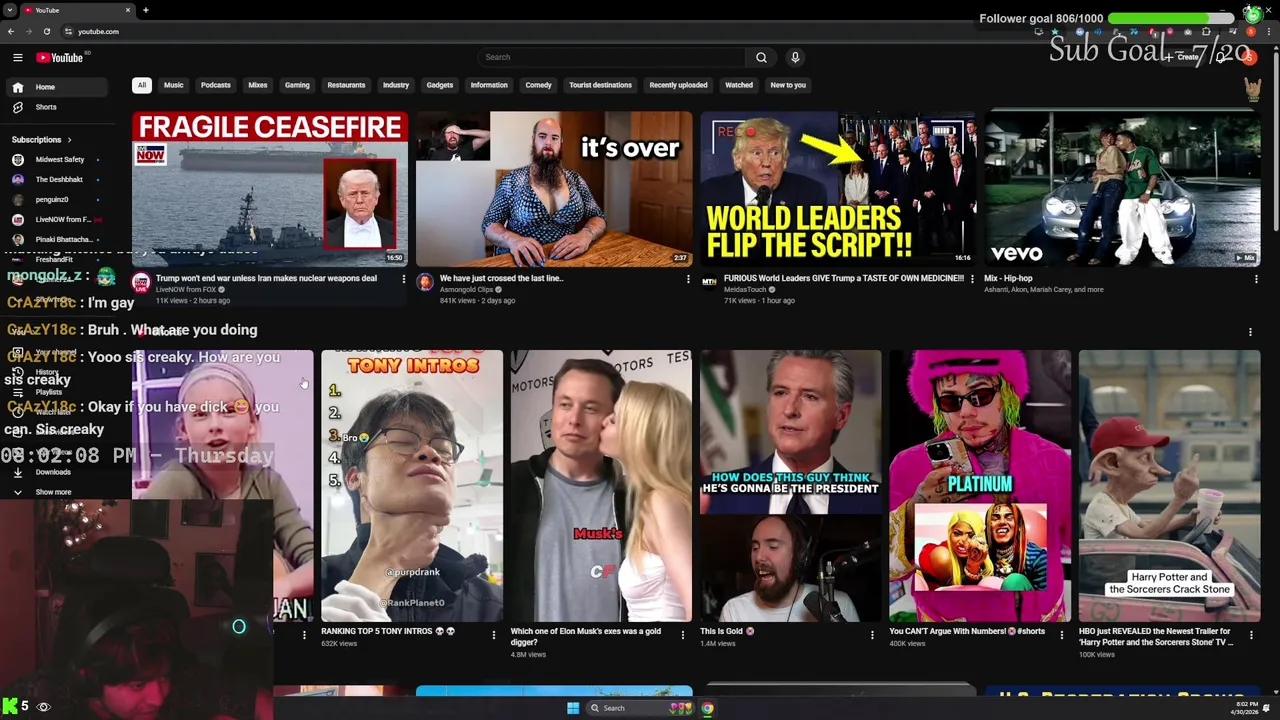Open the YouTube hamburger guide menu
The height and width of the screenshot is (720, 1280).
17,58
